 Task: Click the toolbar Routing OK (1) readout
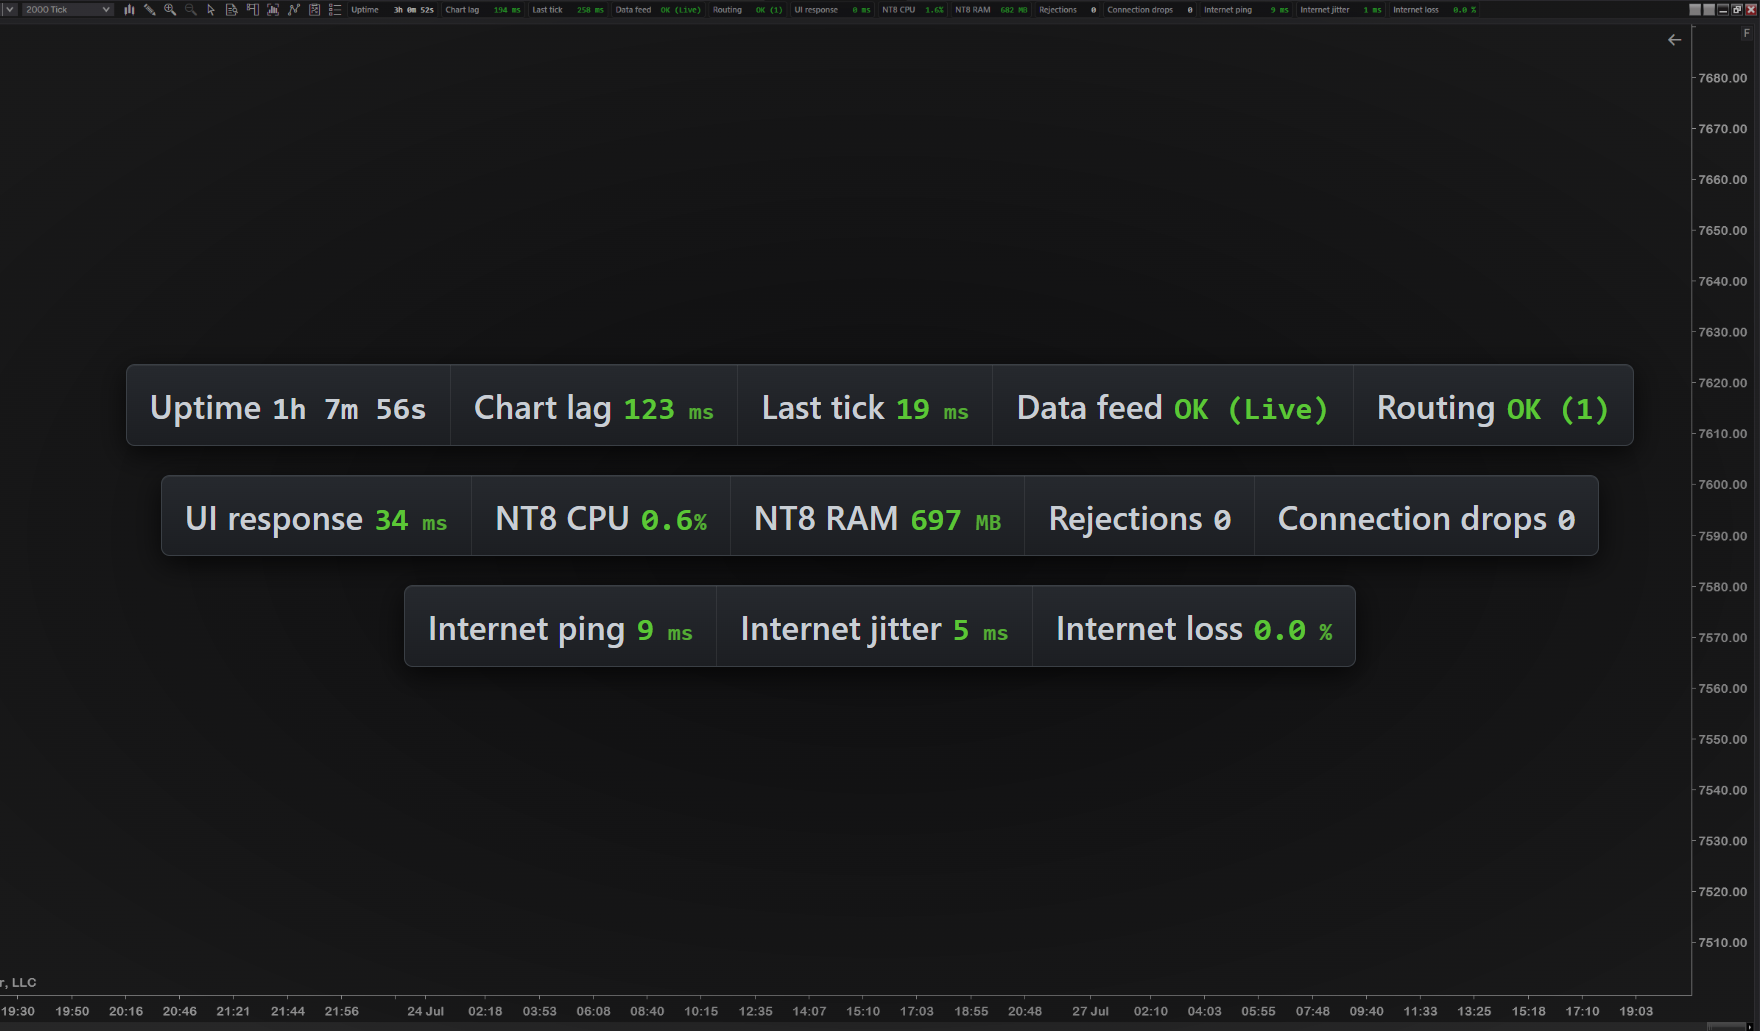point(748,9)
